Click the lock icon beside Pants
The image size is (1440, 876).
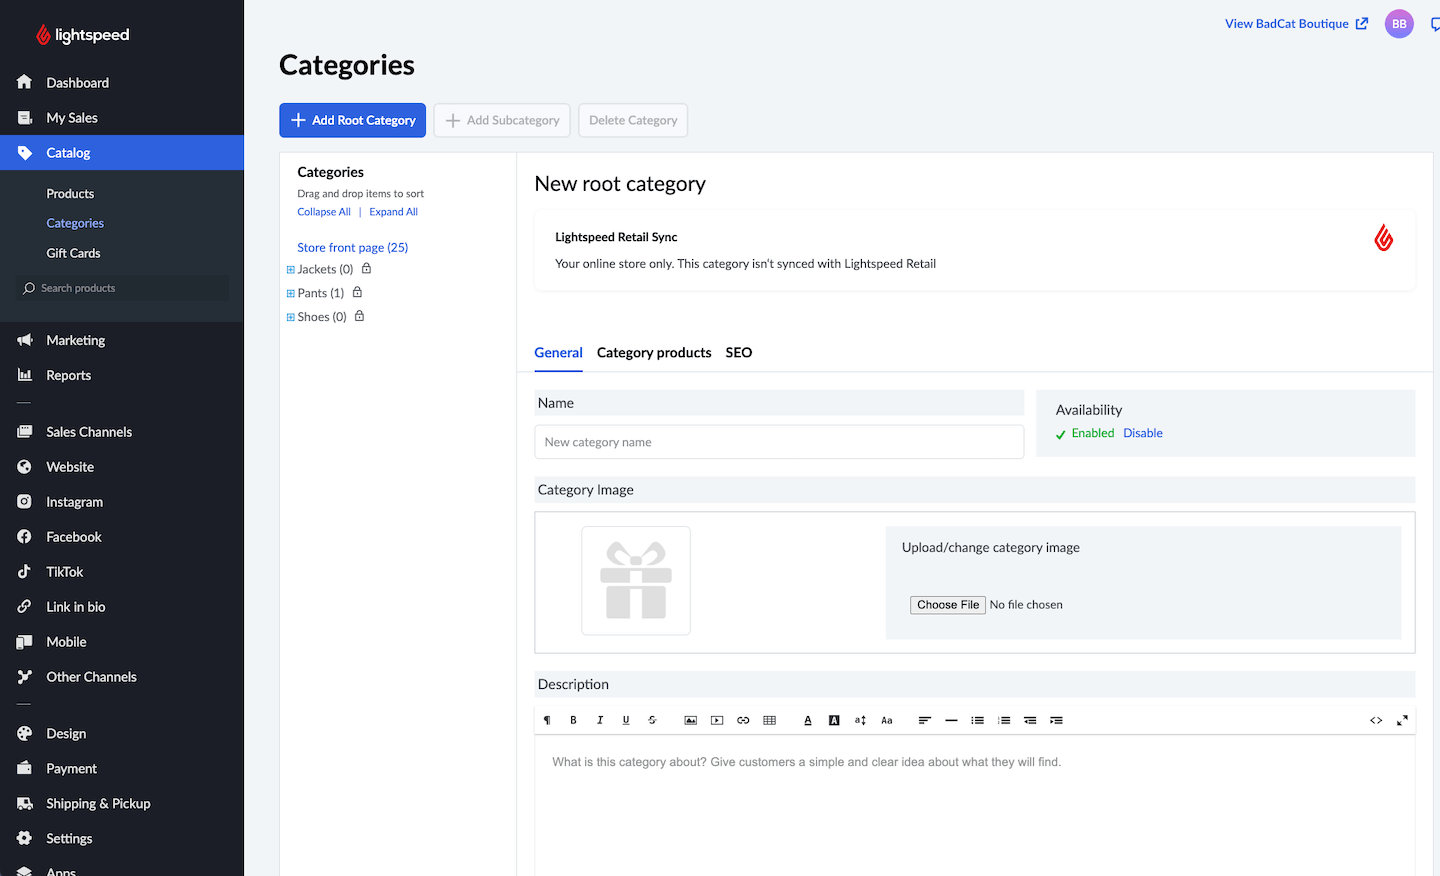tap(357, 292)
